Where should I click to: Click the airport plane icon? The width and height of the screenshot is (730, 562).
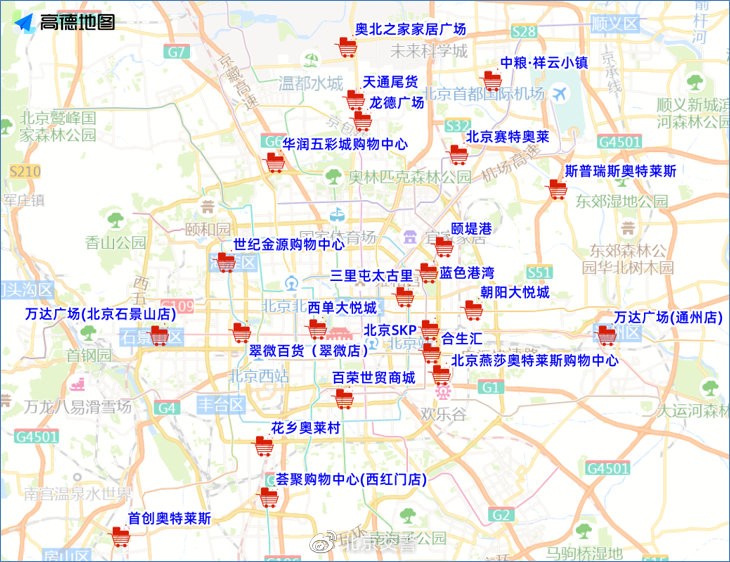point(561,93)
